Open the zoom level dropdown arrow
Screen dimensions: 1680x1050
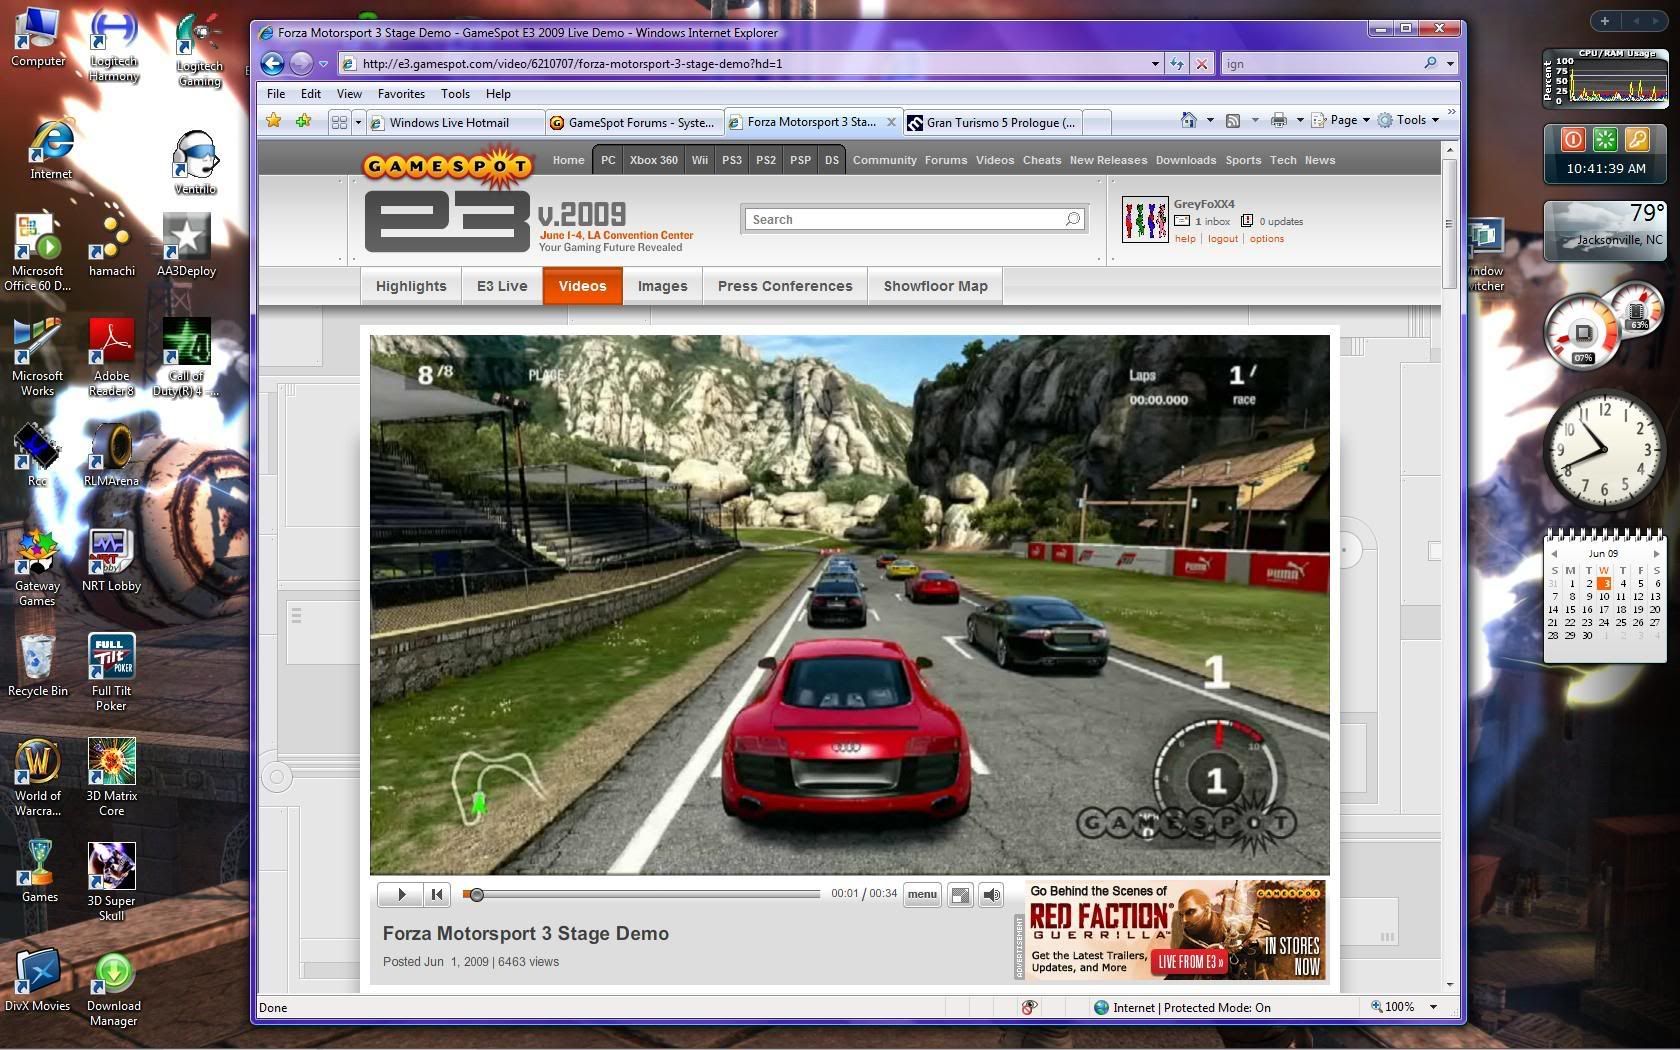coord(1433,1007)
